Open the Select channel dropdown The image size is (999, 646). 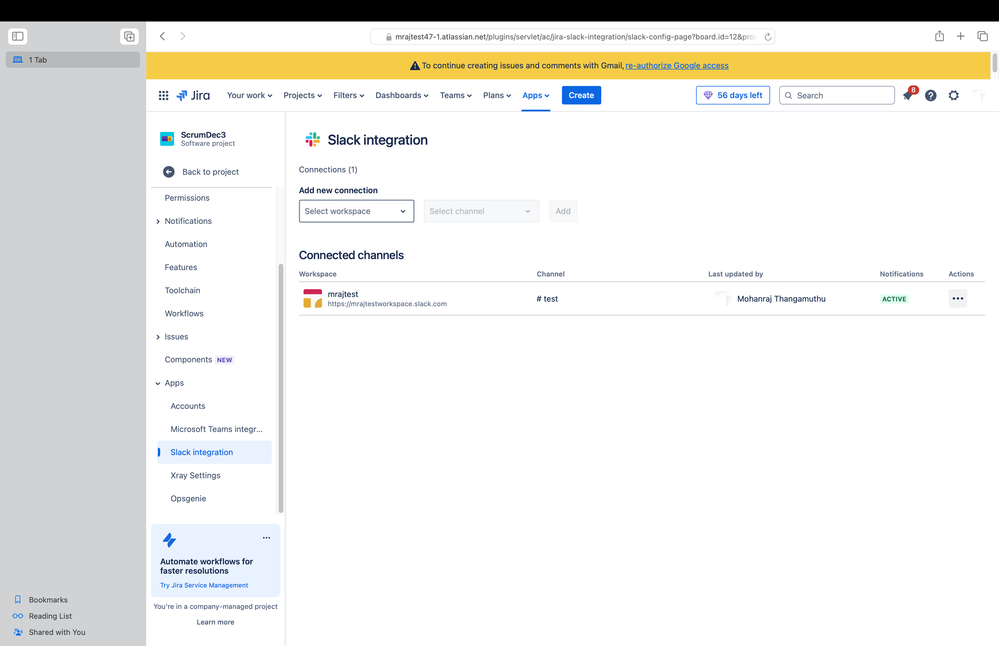[481, 211]
